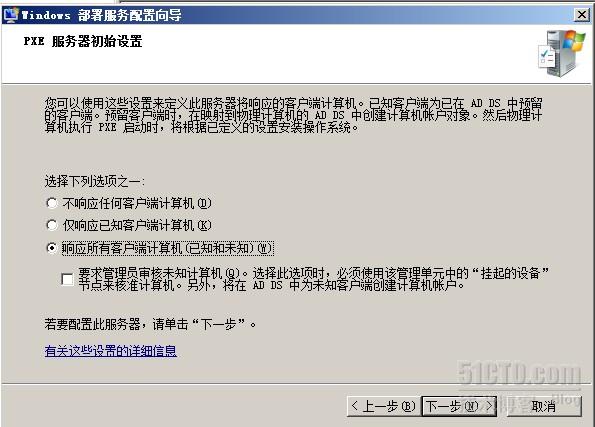Select the 不响应任何客户端计算机(D) radio button
The image size is (595, 427).
52,203
